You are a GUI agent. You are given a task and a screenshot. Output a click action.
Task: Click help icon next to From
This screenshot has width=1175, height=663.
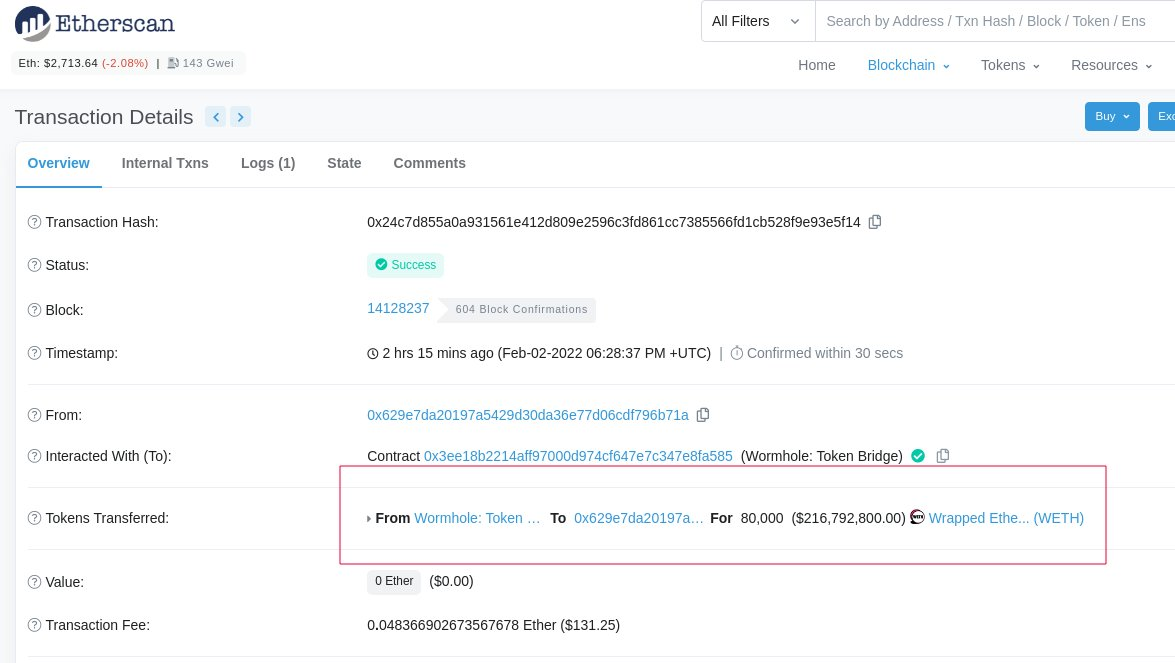(x=34, y=415)
